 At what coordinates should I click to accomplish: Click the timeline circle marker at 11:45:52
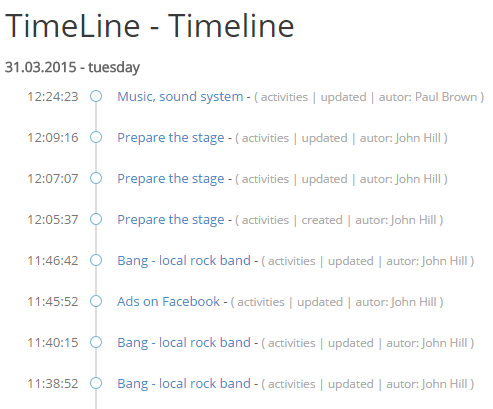click(96, 301)
